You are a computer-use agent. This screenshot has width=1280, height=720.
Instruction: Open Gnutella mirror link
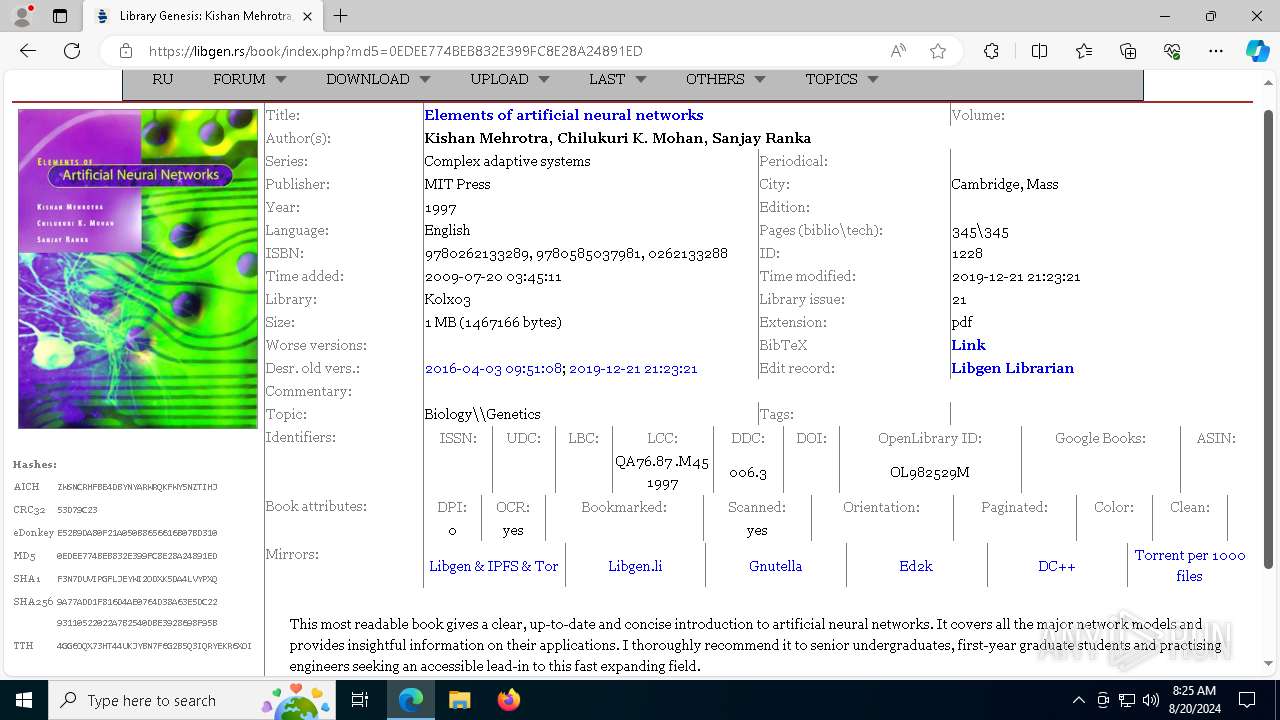coord(775,566)
